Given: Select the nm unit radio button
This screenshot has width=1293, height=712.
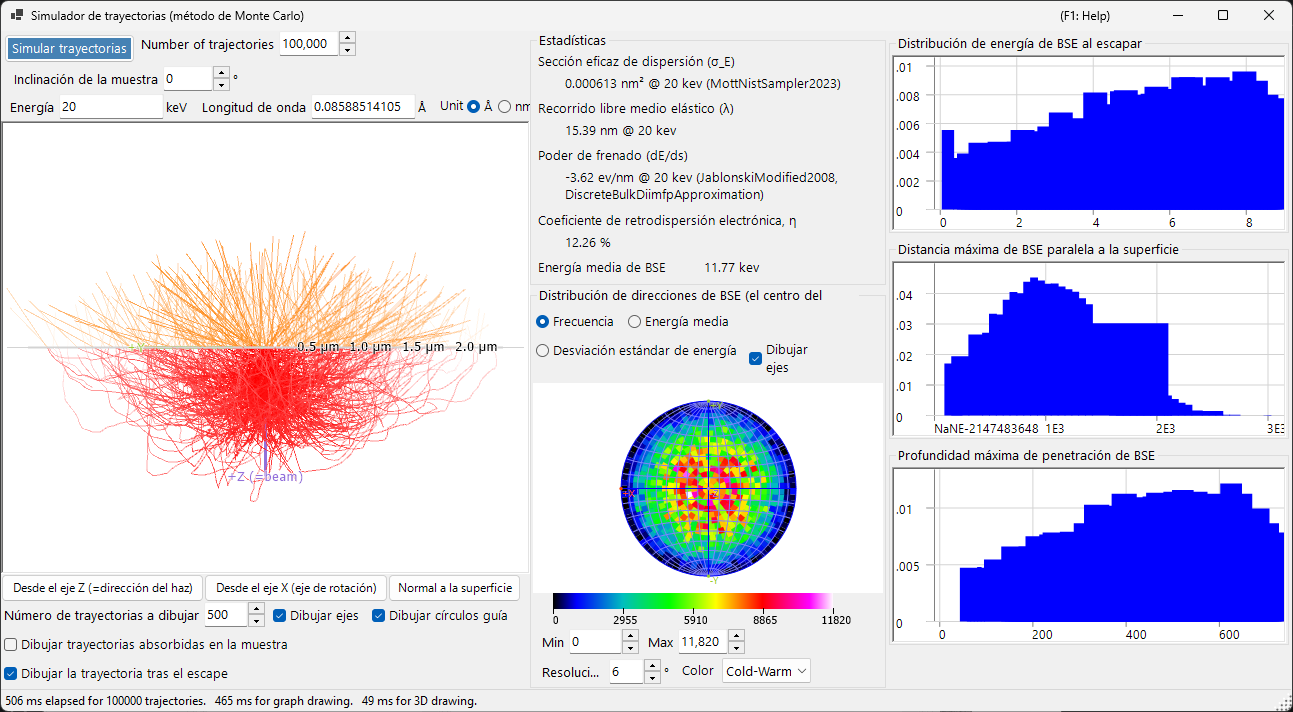Looking at the screenshot, I should tap(504, 107).
